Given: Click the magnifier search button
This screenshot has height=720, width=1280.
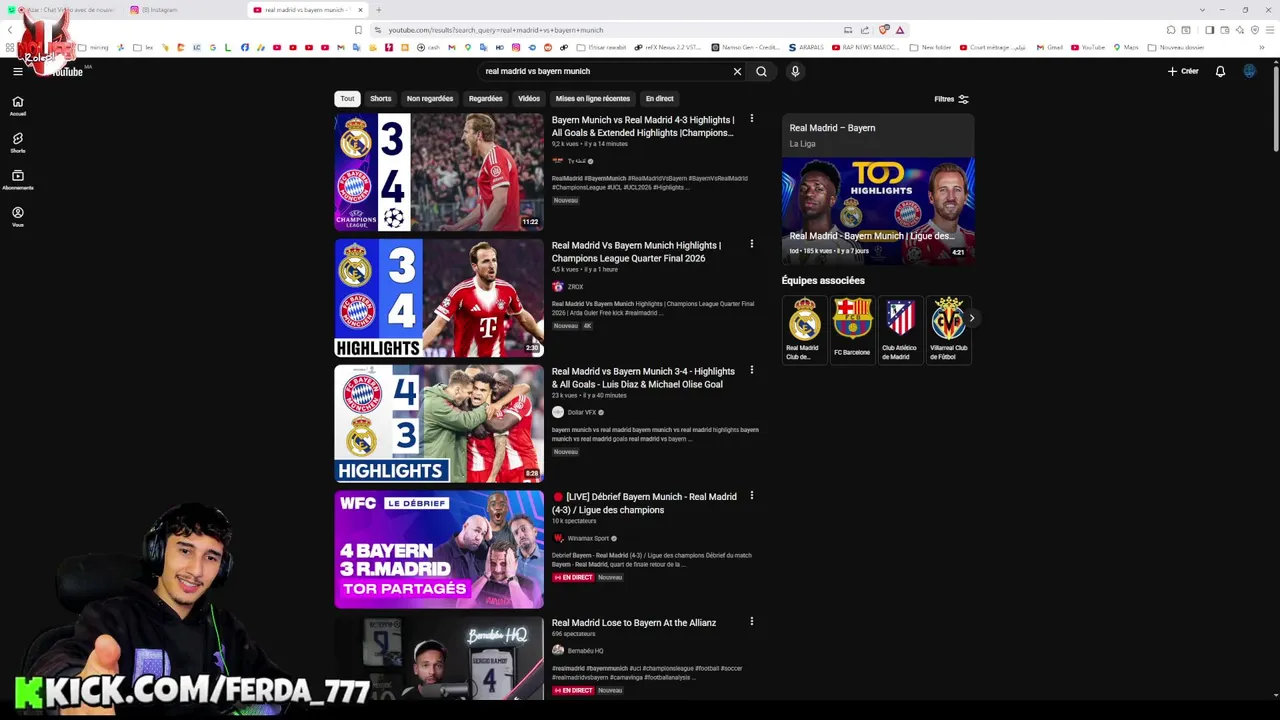Looking at the screenshot, I should 761,71.
